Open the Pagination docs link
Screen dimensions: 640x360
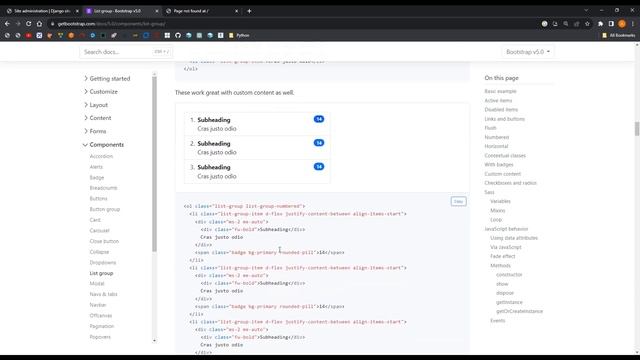pyautogui.click(x=102, y=326)
